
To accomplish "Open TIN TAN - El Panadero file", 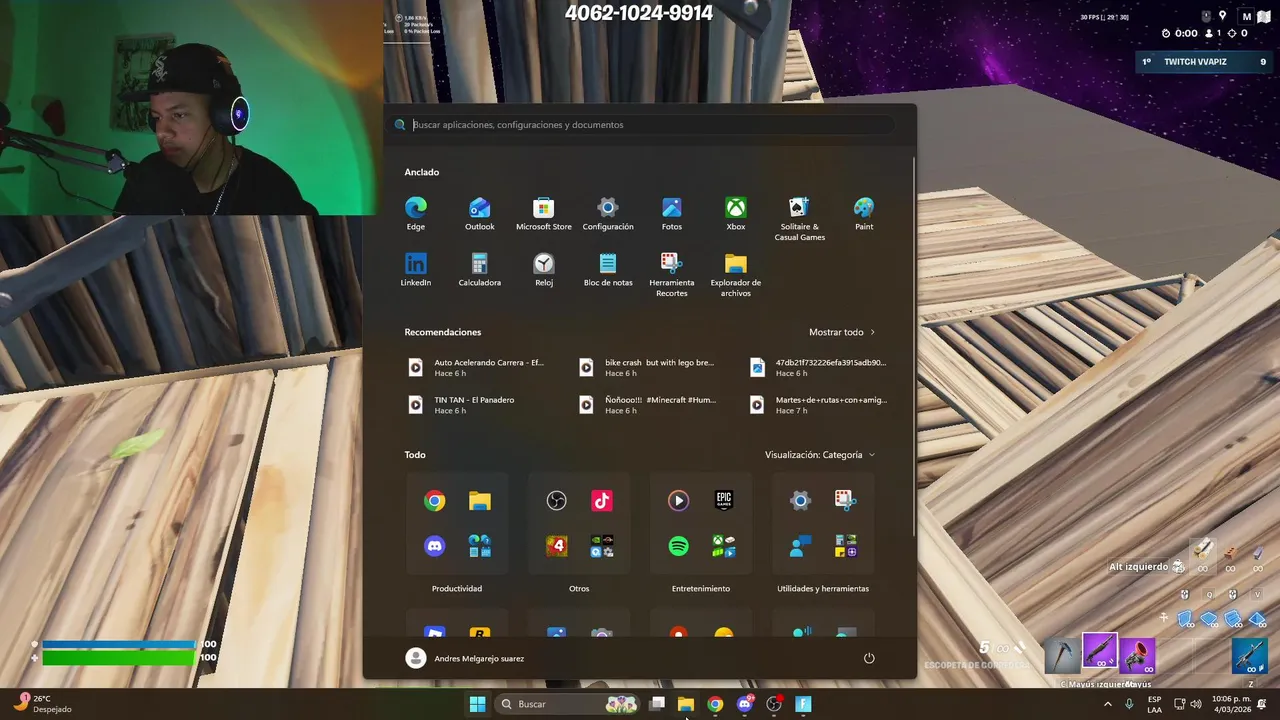I will click(477, 404).
